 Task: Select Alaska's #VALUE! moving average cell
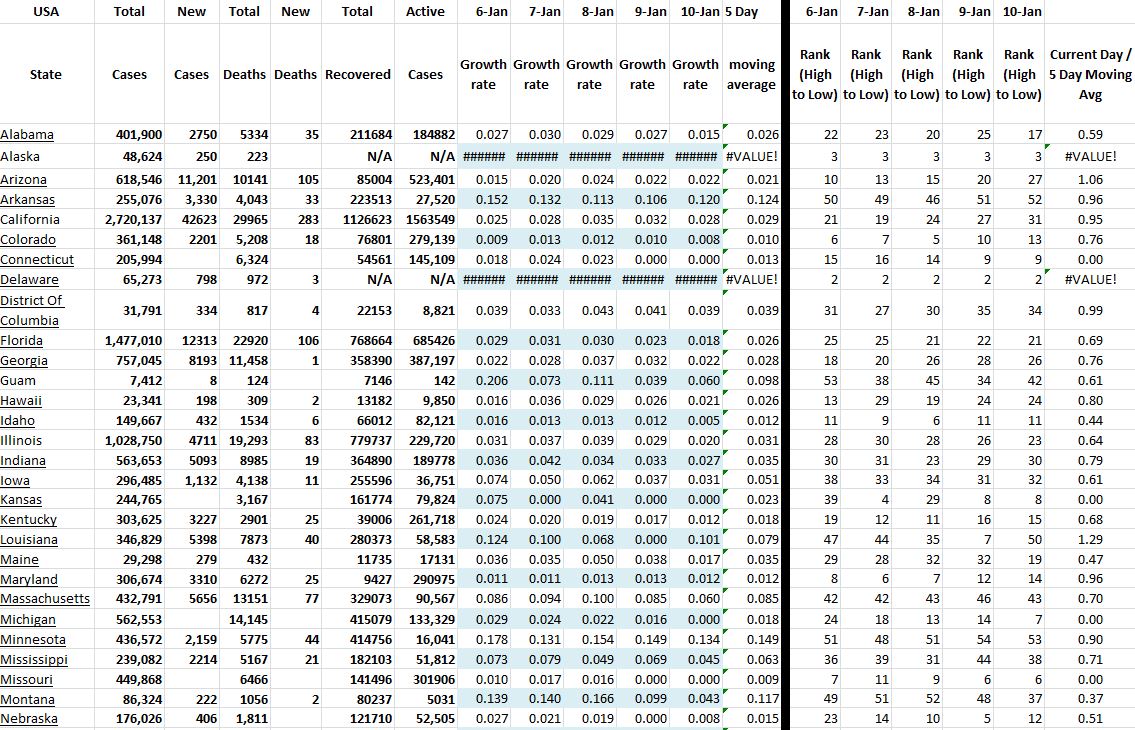[x=751, y=157]
